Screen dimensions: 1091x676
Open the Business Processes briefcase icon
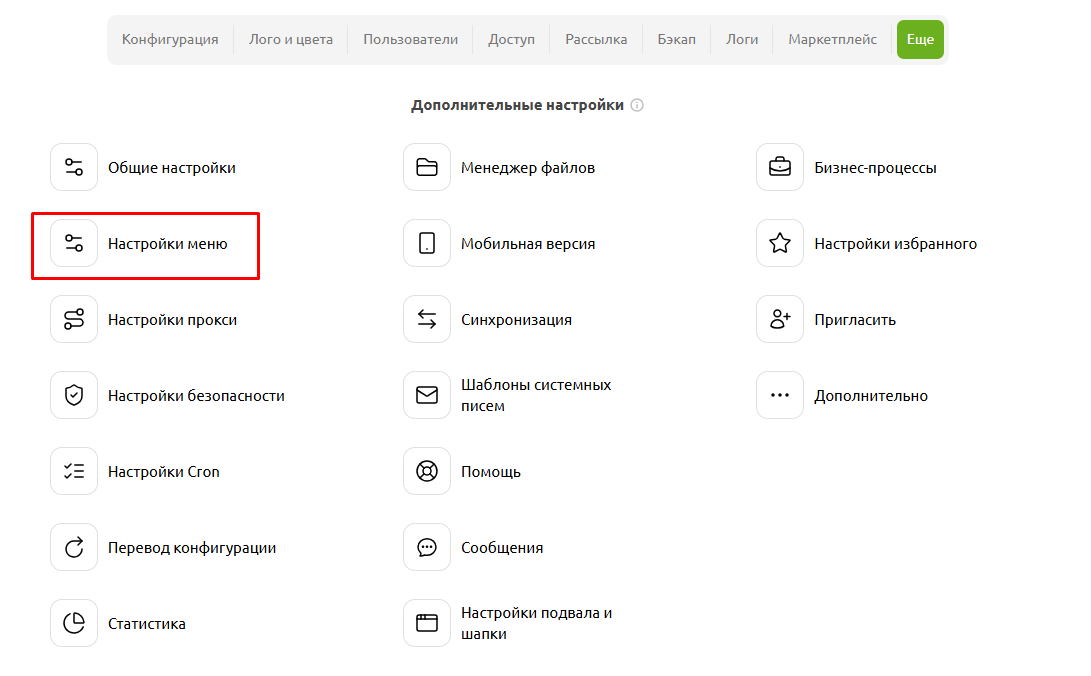point(780,167)
